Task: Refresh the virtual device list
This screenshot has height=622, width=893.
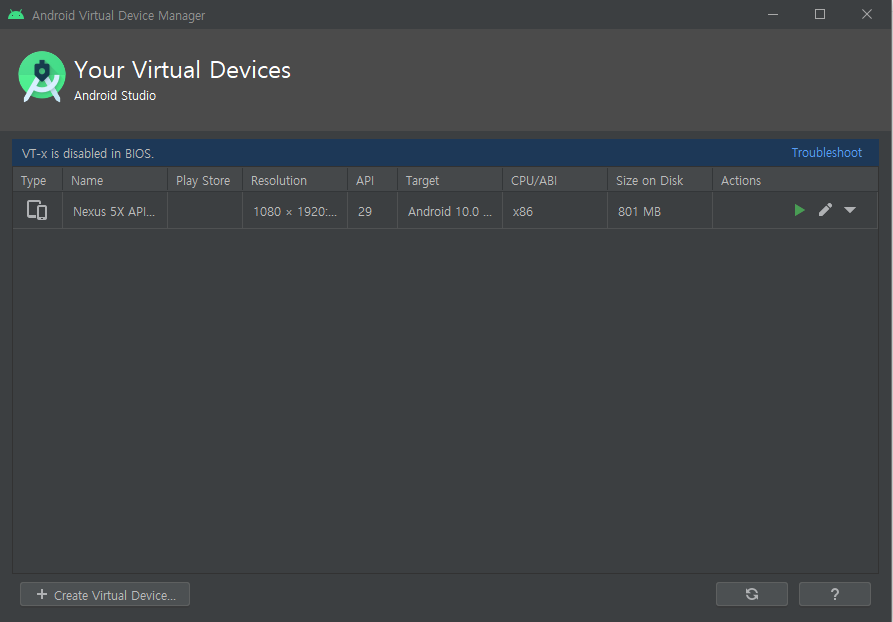Action: point(752,594)
